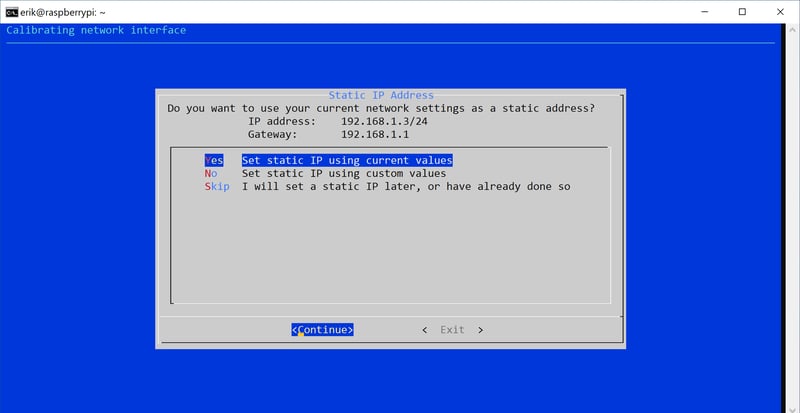Click the Continue button
This screenshot has width=800, height=413.
pyautogui.click(x=322, y=330)
